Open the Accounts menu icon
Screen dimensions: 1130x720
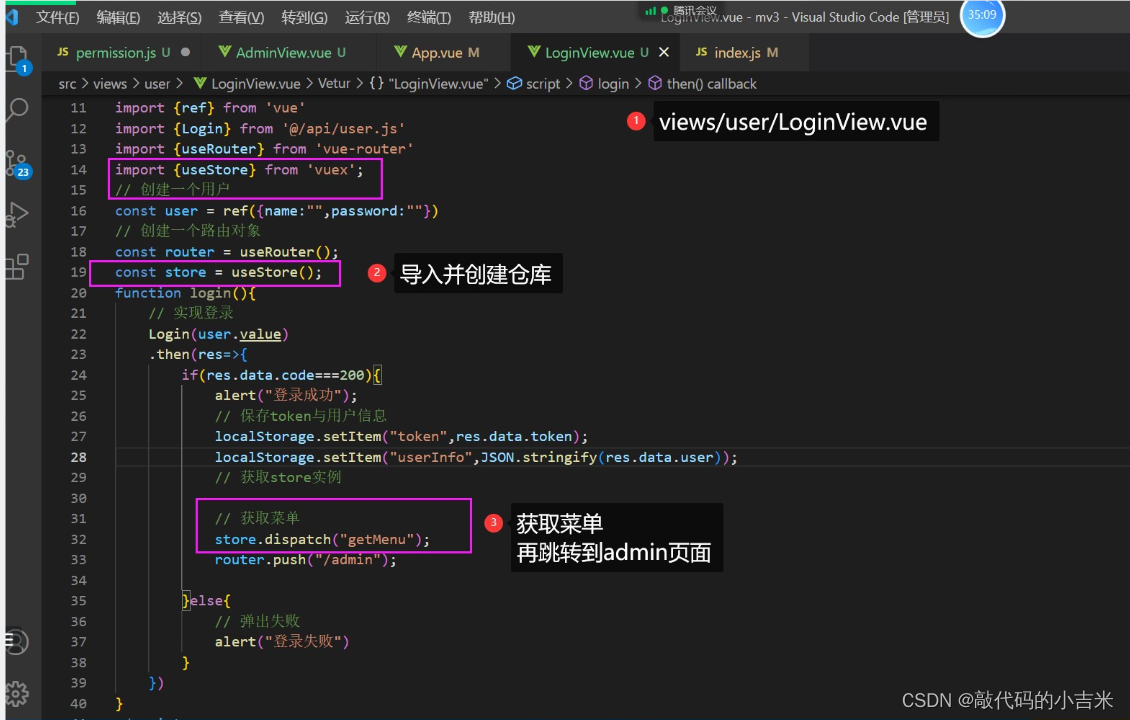pyautogui.click(x=17, y=641)
